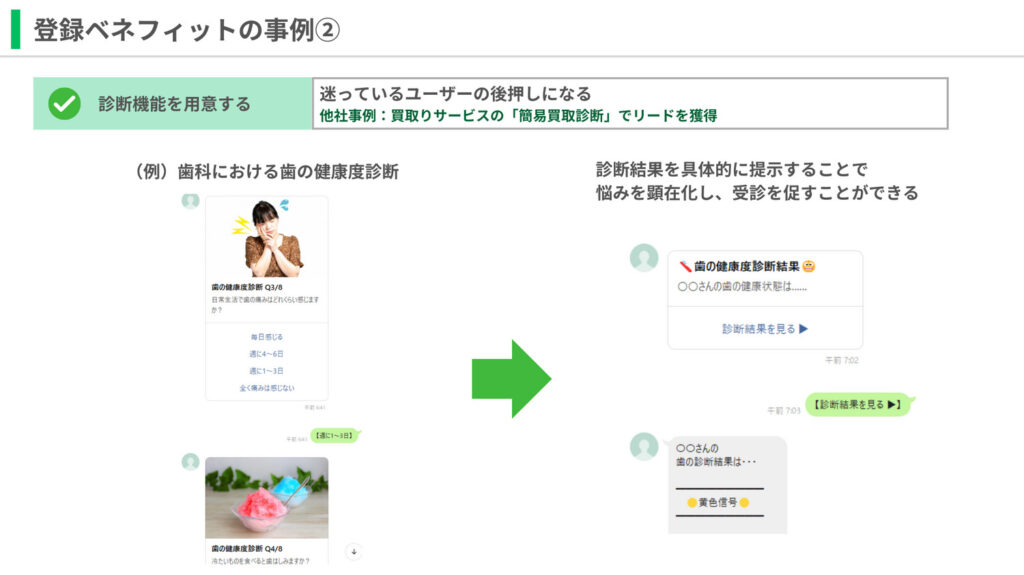The image size is (1024, 575).
Task: Open 診断結果を見る link in result card
Action: click(765, 328)
